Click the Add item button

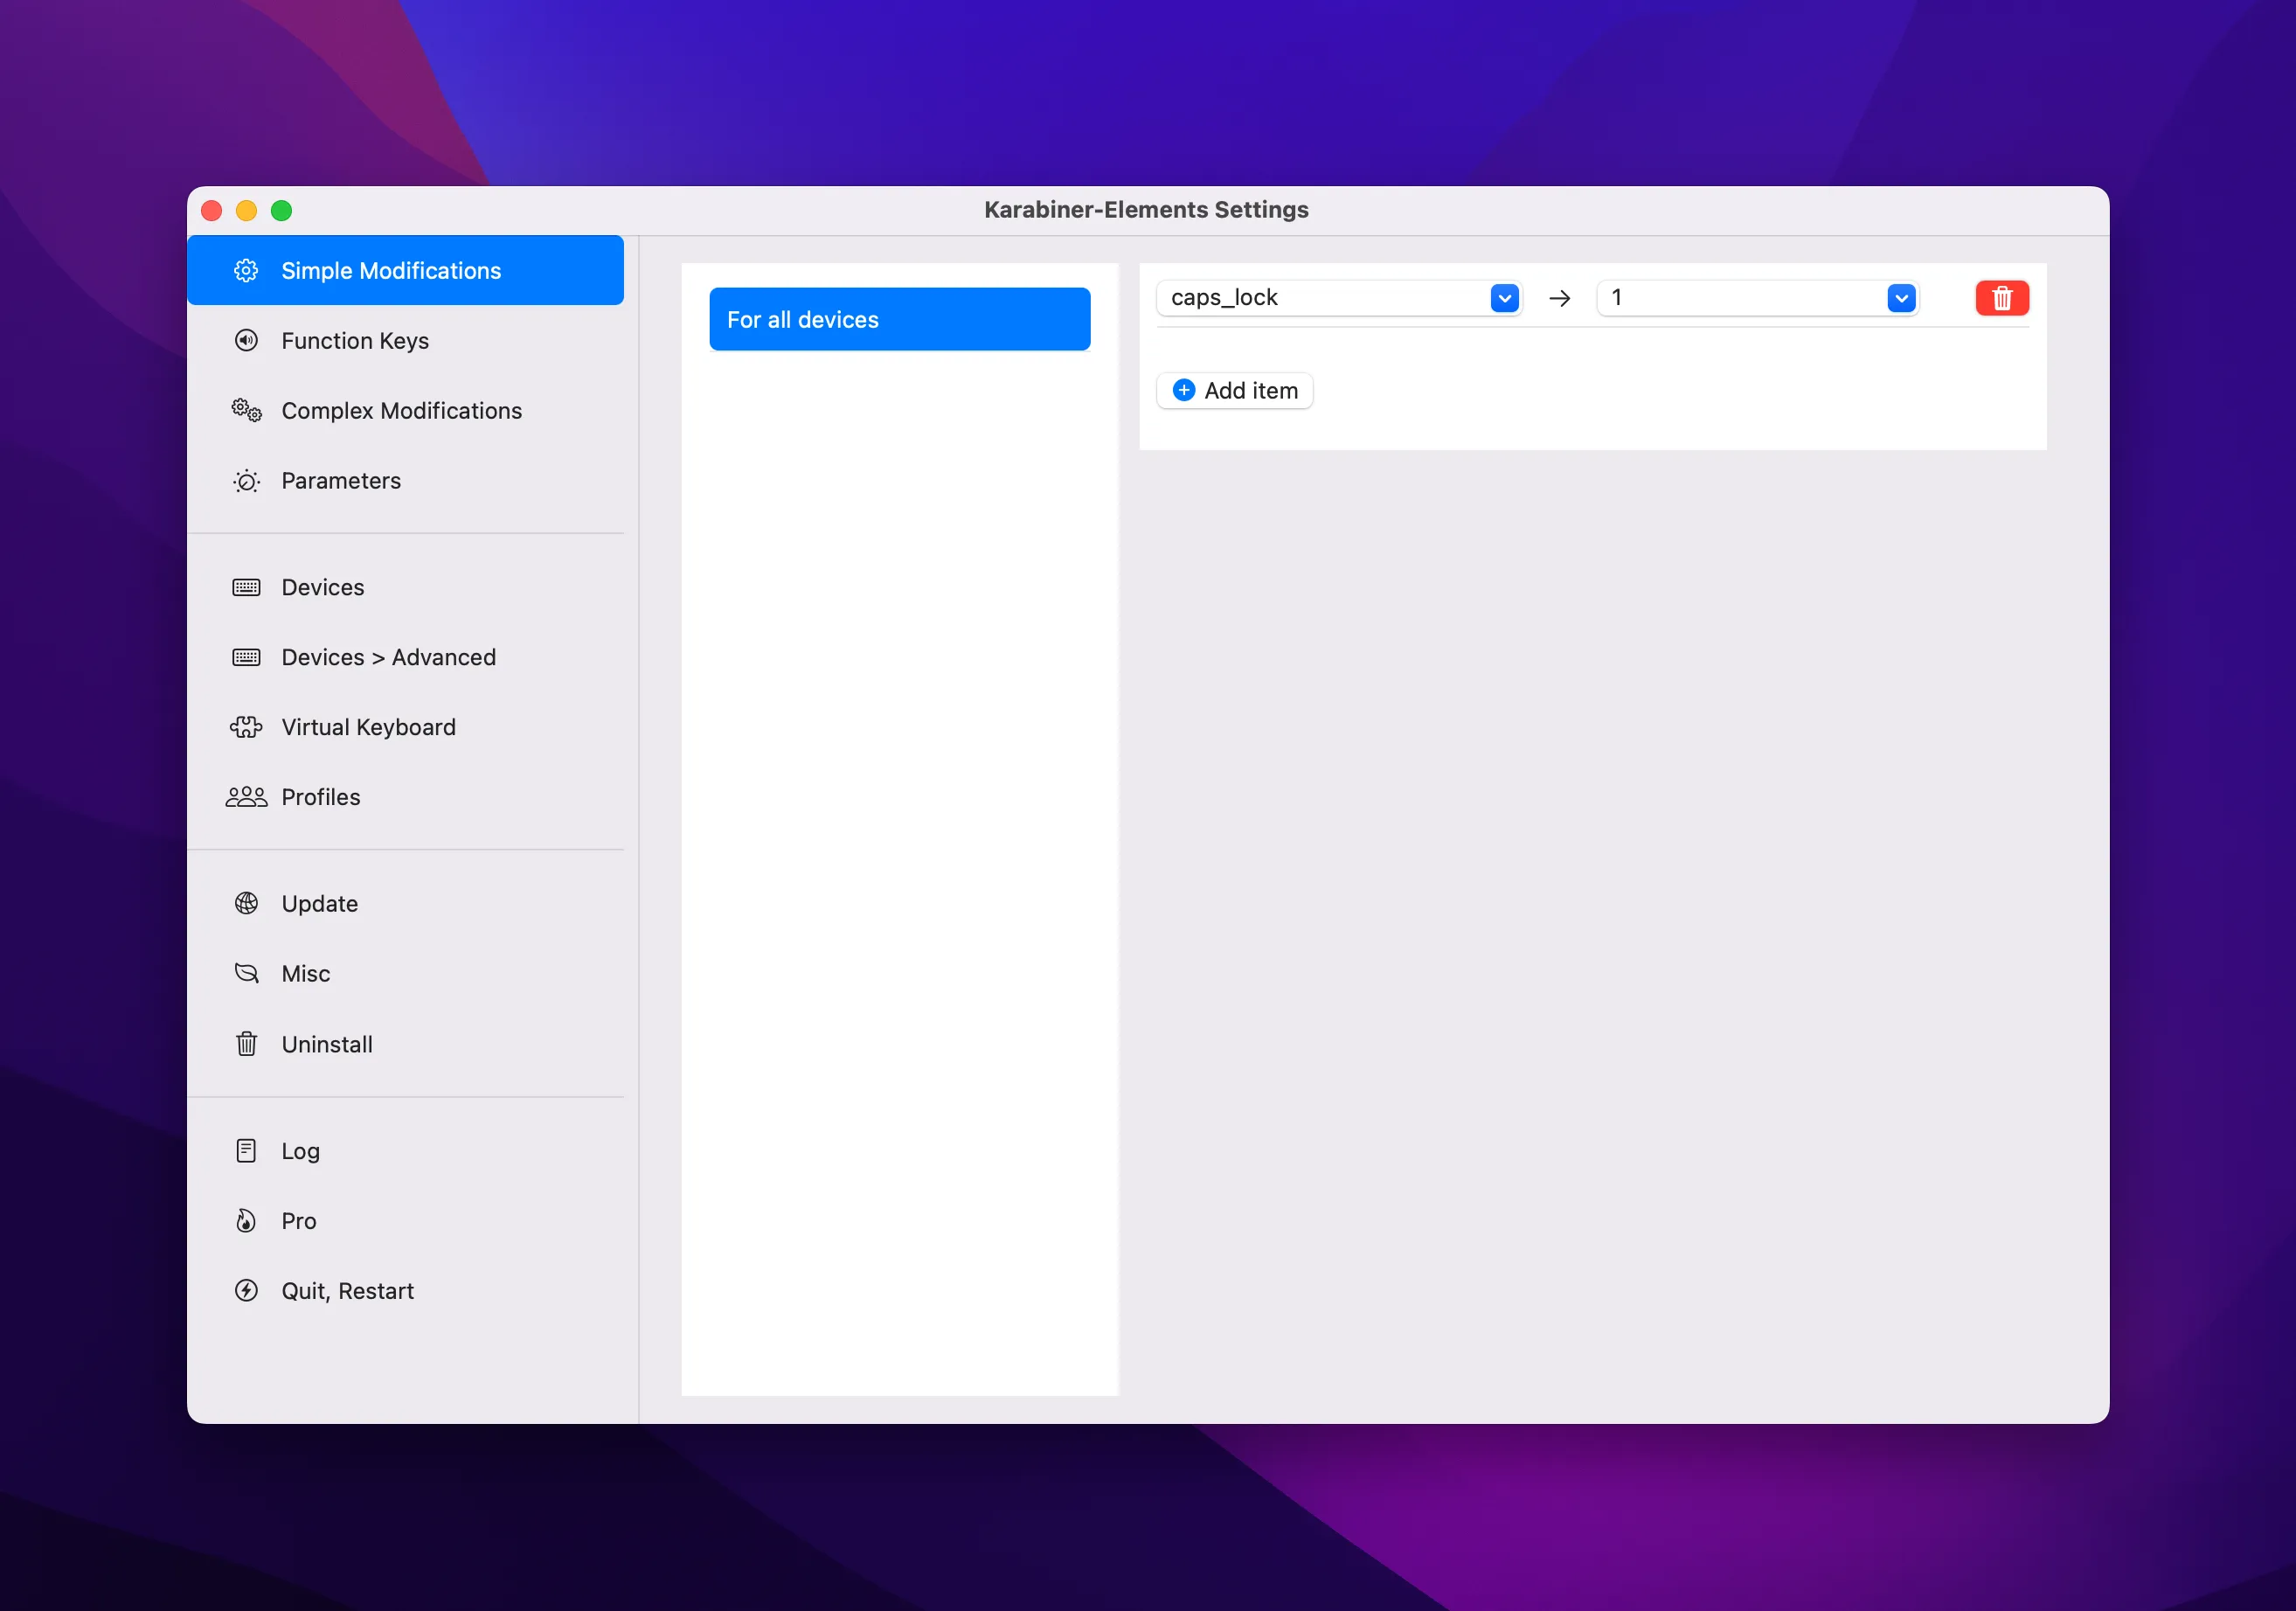point(1235,391)
